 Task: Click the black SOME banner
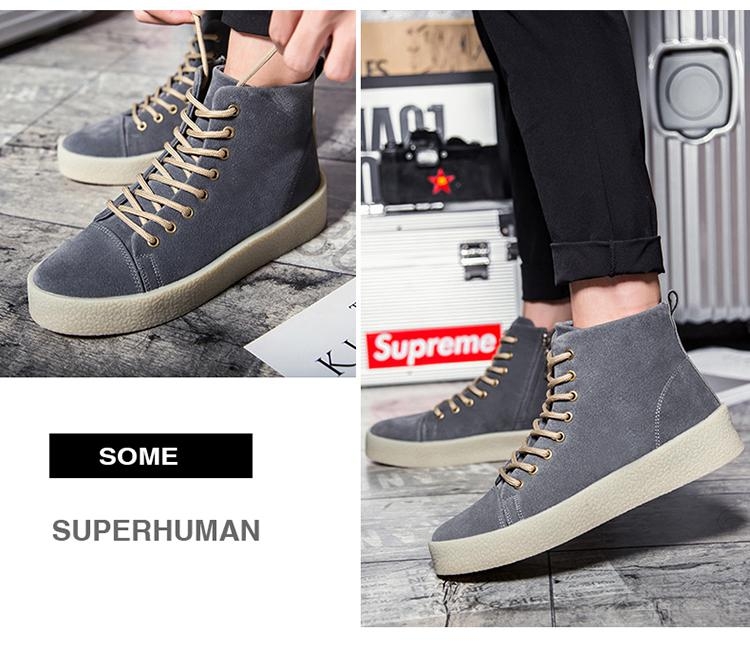point(151,456)
